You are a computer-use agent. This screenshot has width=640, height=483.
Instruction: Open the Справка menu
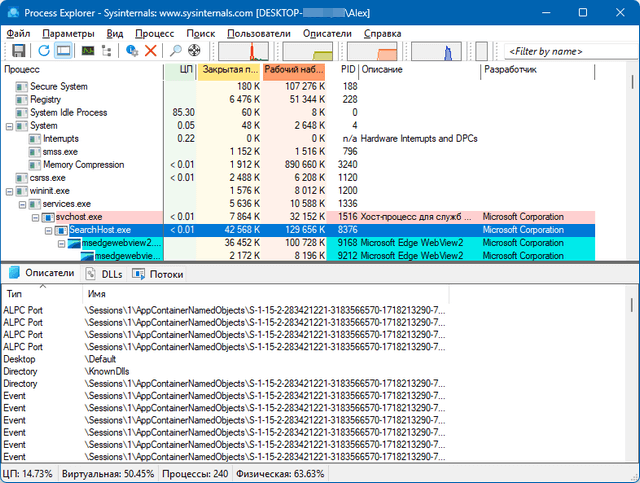coord(382,33)
